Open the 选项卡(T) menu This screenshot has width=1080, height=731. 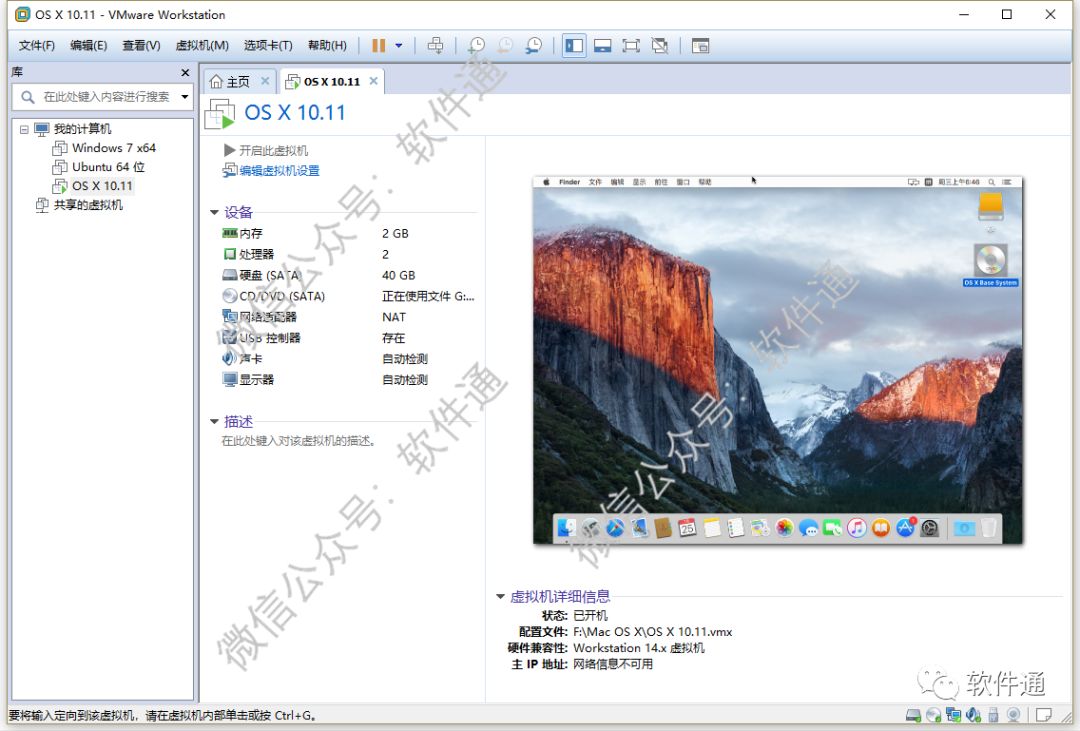[268, 45]
